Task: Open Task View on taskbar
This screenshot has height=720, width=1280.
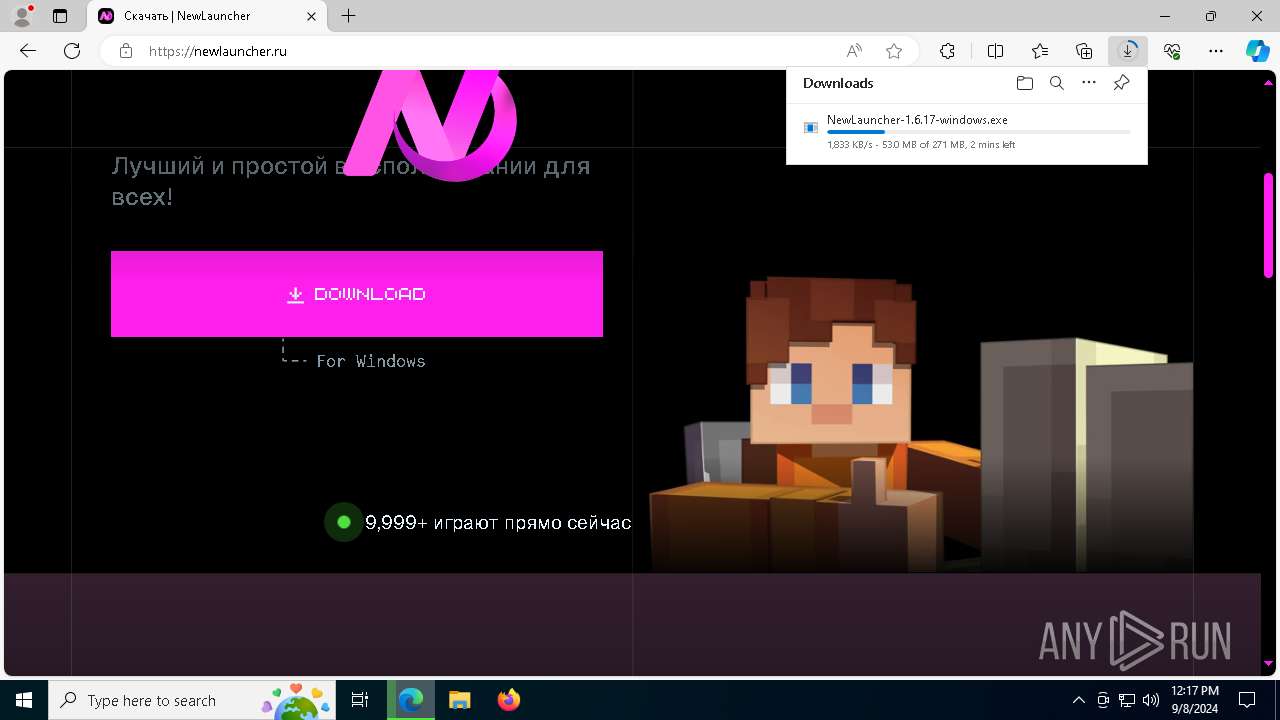Action: pyautogui.click(x=360, y=700)
